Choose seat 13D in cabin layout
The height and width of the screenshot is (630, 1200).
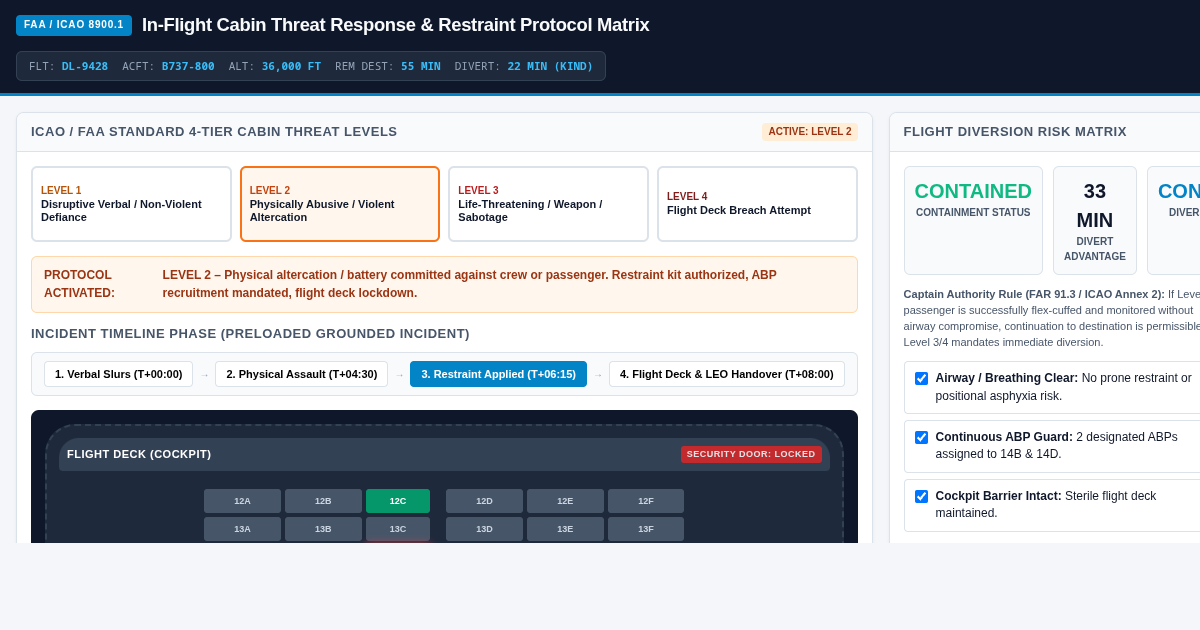pyautogui.click(x=484, y=529)
